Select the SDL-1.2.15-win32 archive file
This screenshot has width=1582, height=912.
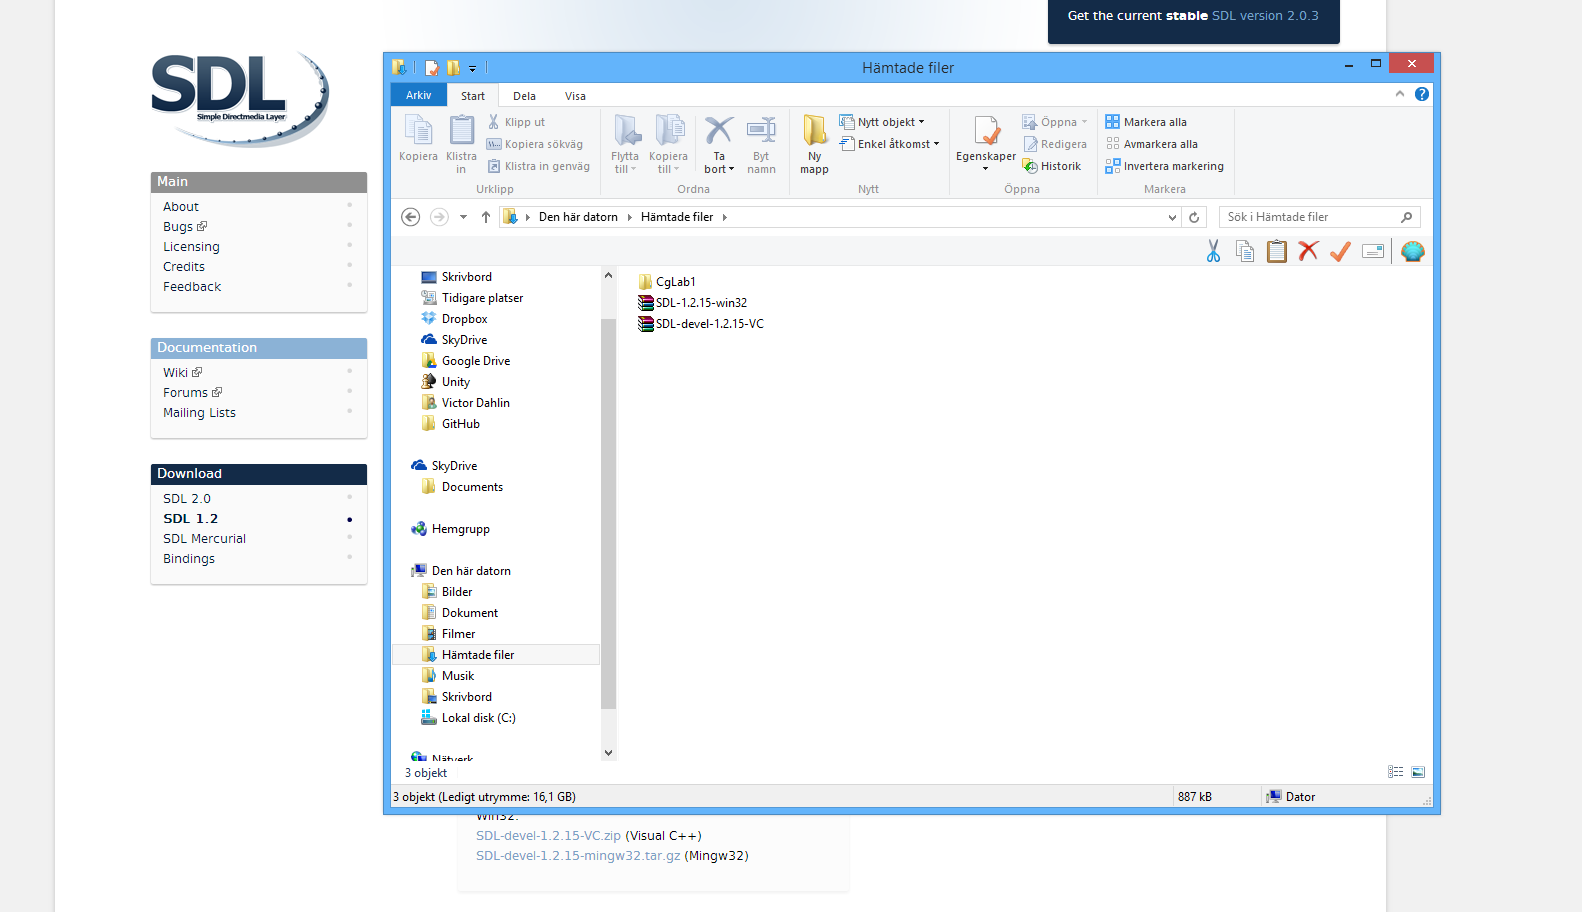pos(701,303)
